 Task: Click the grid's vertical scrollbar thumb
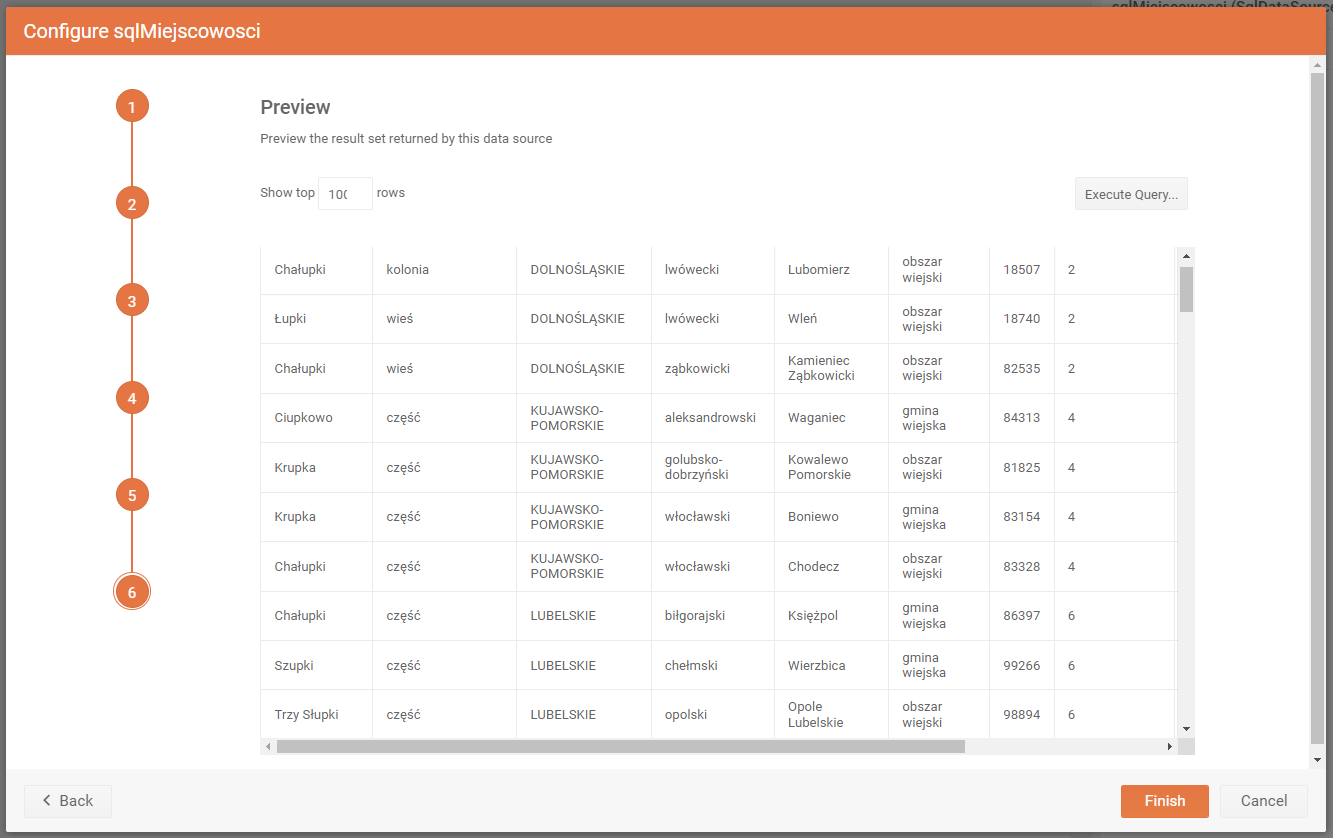tap(1186, 289)
